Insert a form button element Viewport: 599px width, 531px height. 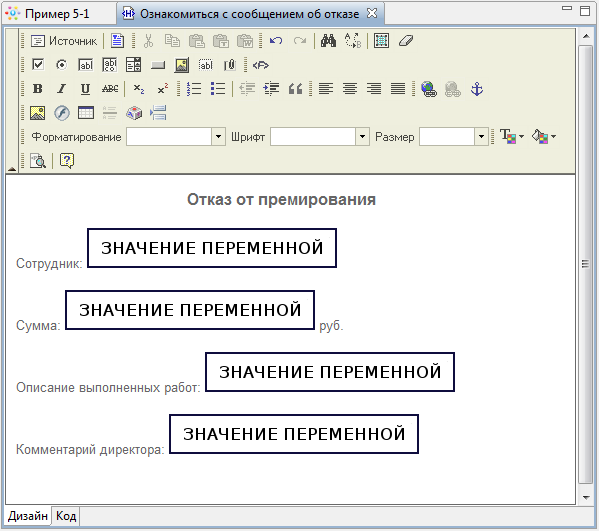click(x=158, y=65)
